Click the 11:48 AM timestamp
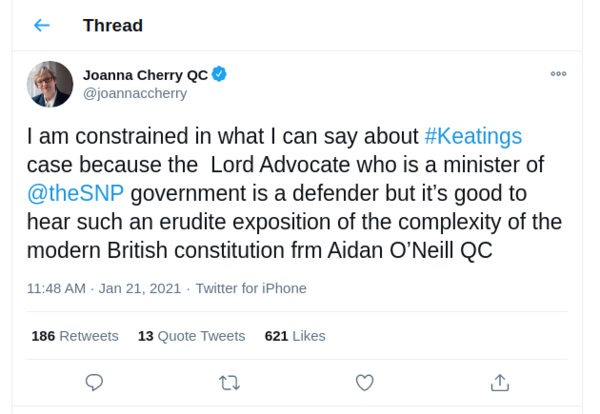600x414 pixels. 56,288
